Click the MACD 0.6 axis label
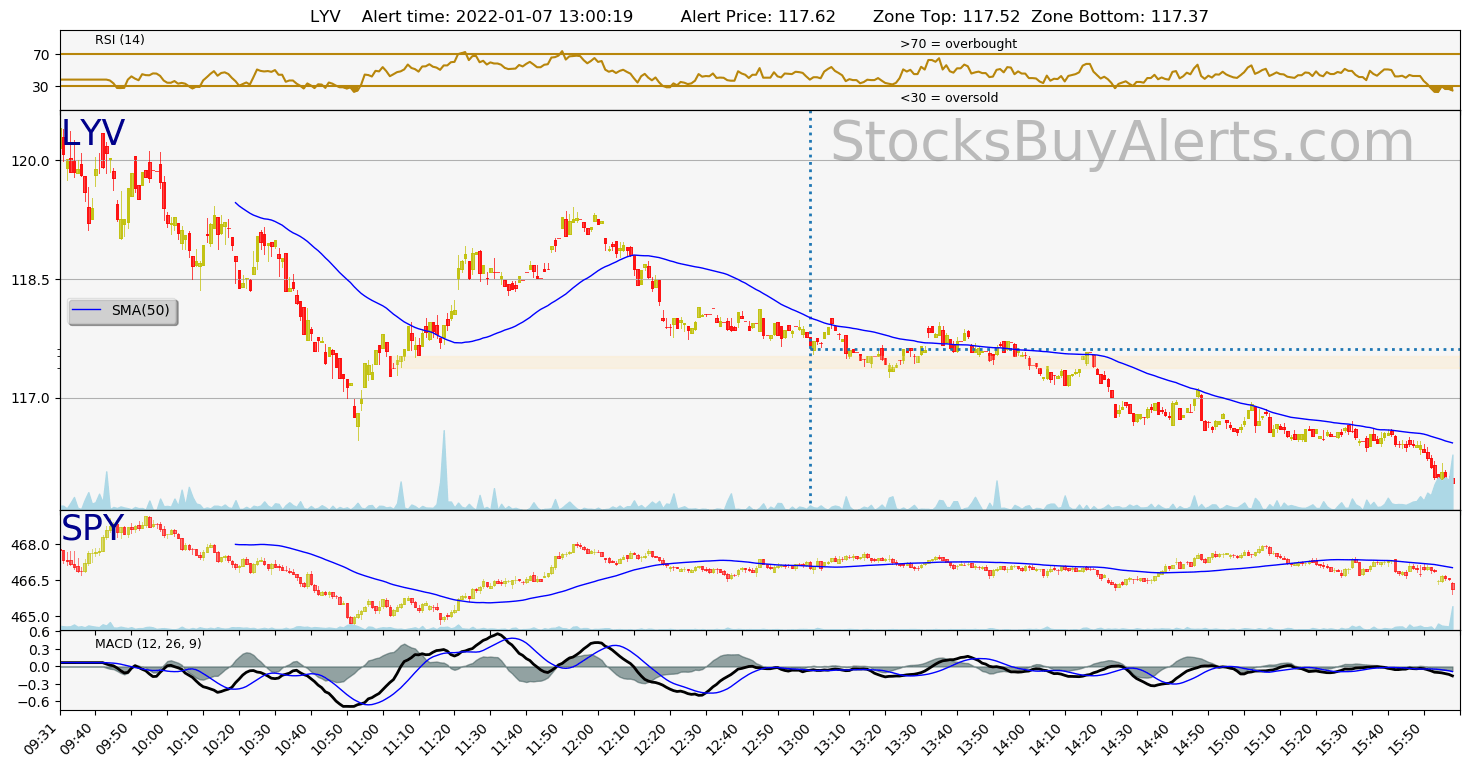 click(40, 632)
